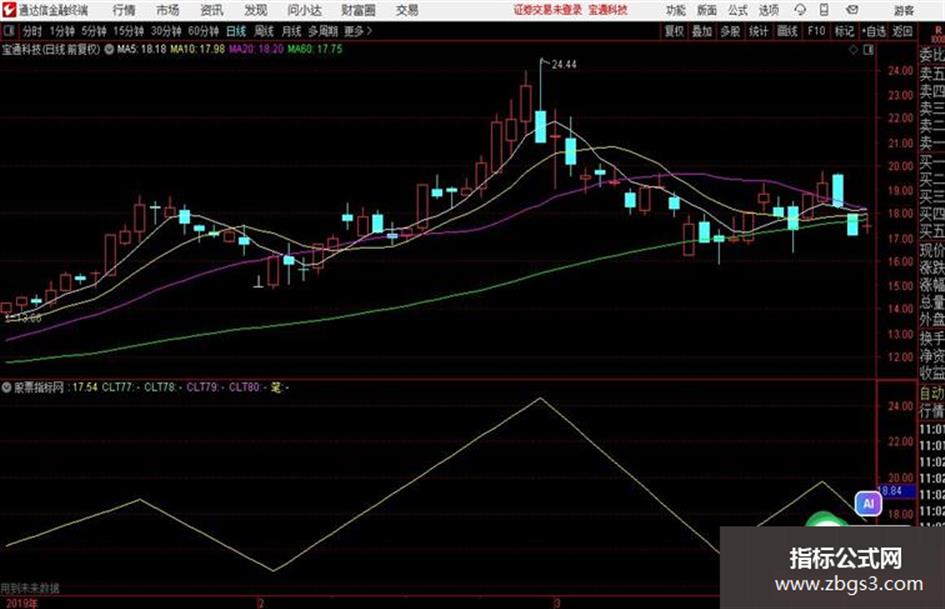Screen dimensions: 945x609
Task: Open the blue AI assistant button
Action: pos(868,503)
